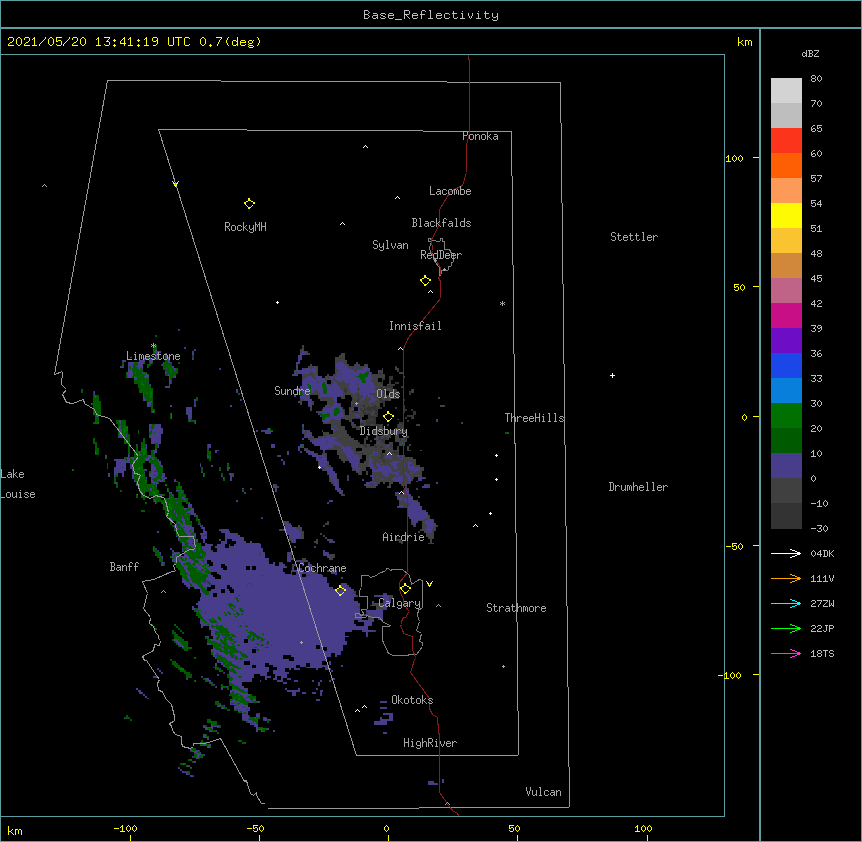Screen dimensions: 862x842
Task: Pick the royal blue swatch in dBZ legend
Action: tap(786, 365)
